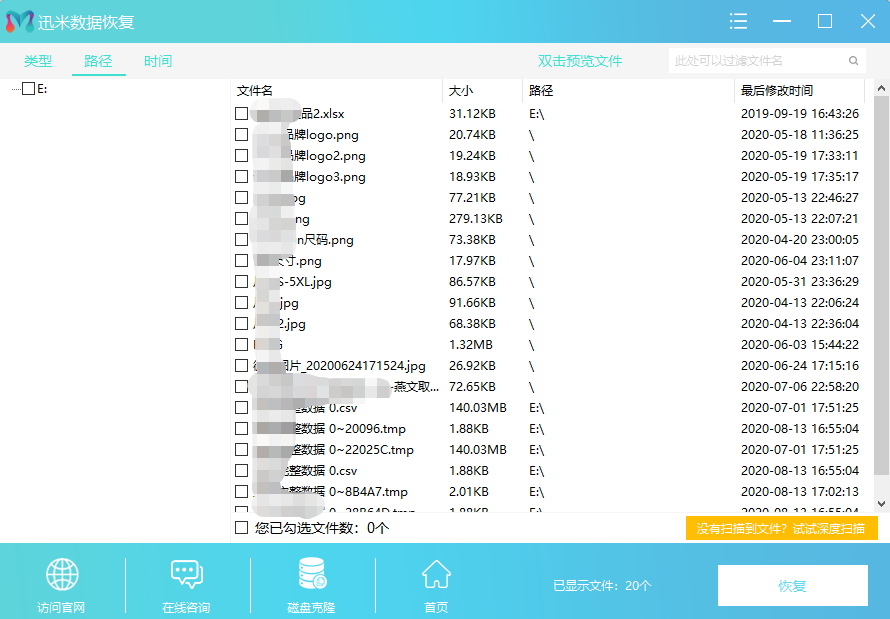Click the 恢复 recover button

point(792,586)
